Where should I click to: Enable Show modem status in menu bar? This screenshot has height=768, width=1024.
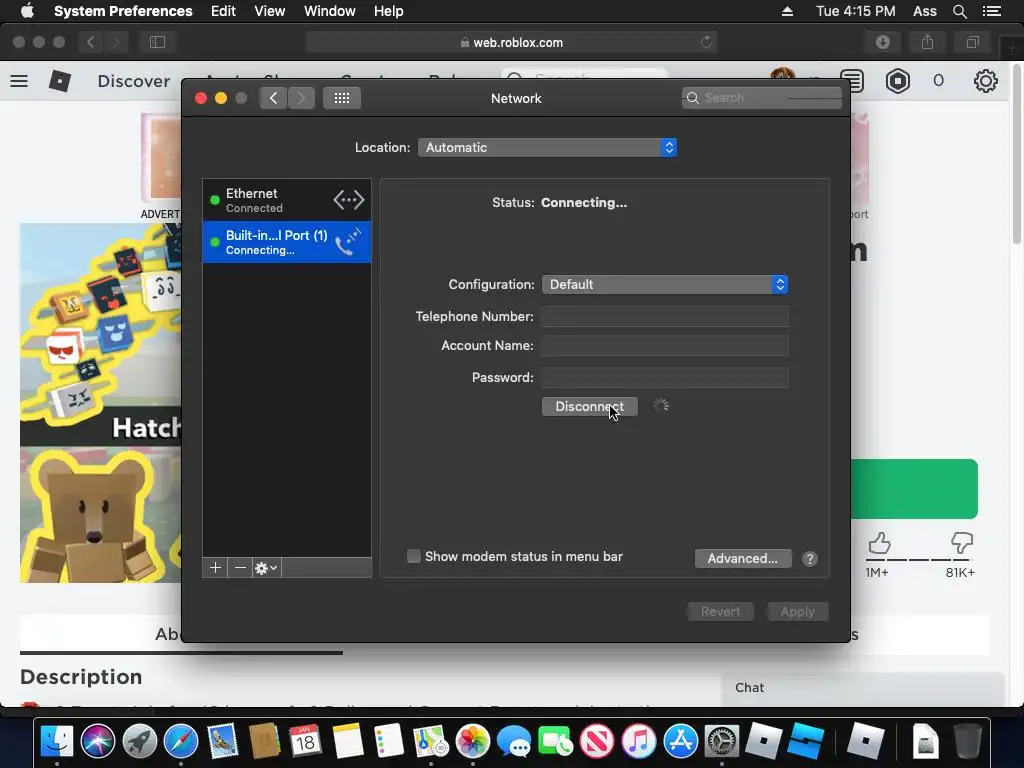click(413, 556)
